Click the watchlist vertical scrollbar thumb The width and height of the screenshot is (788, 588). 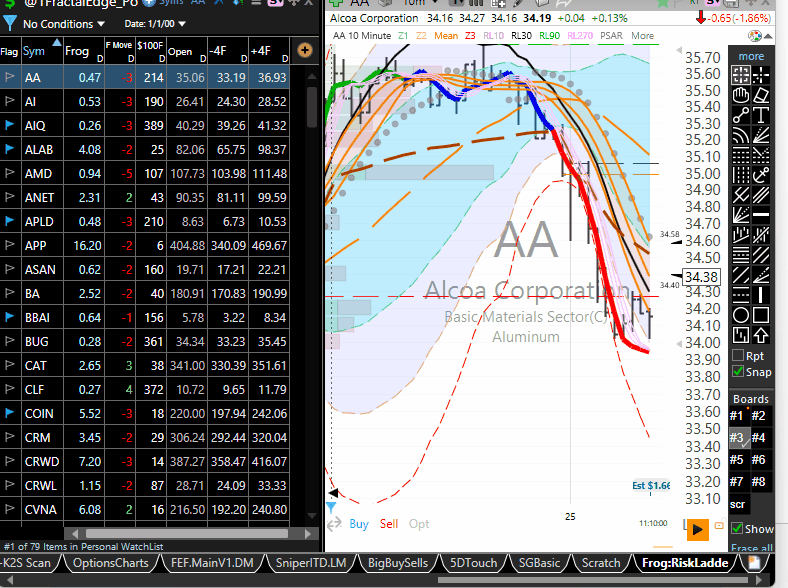coord(312,107)
